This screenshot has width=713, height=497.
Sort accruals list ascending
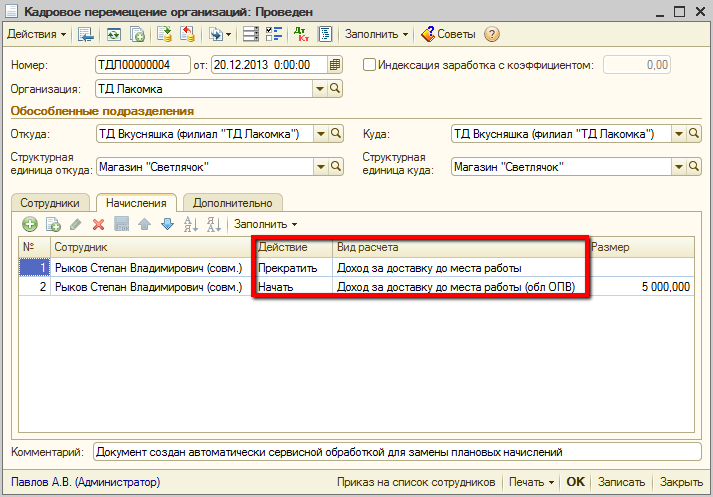190,224
